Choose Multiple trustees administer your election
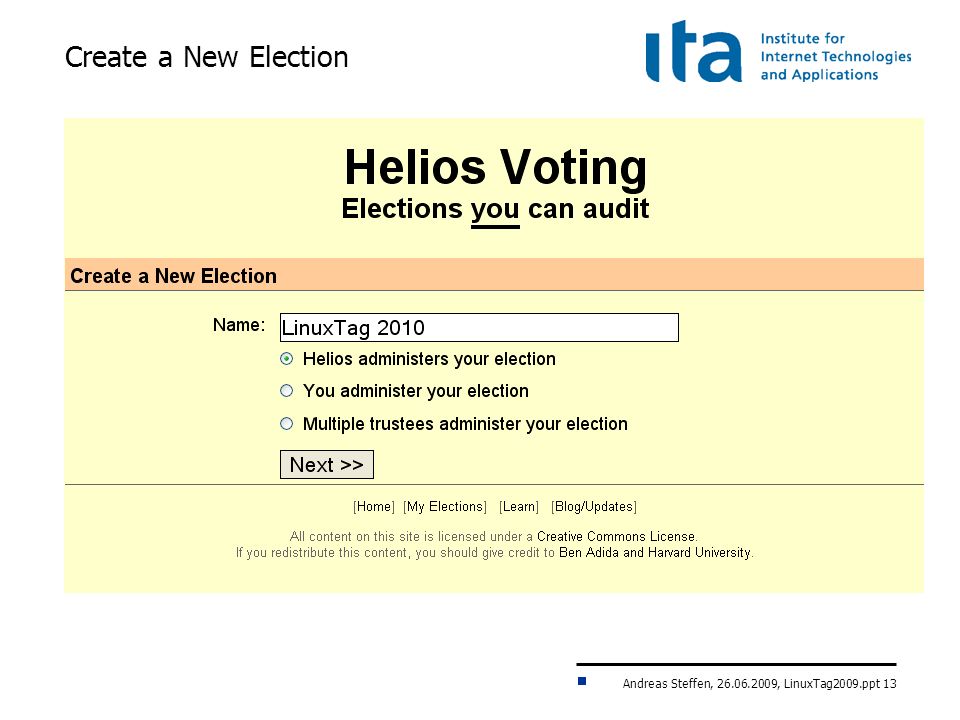Screen dimensions: 960x720 pyautogui.click(x=287, y=424)
